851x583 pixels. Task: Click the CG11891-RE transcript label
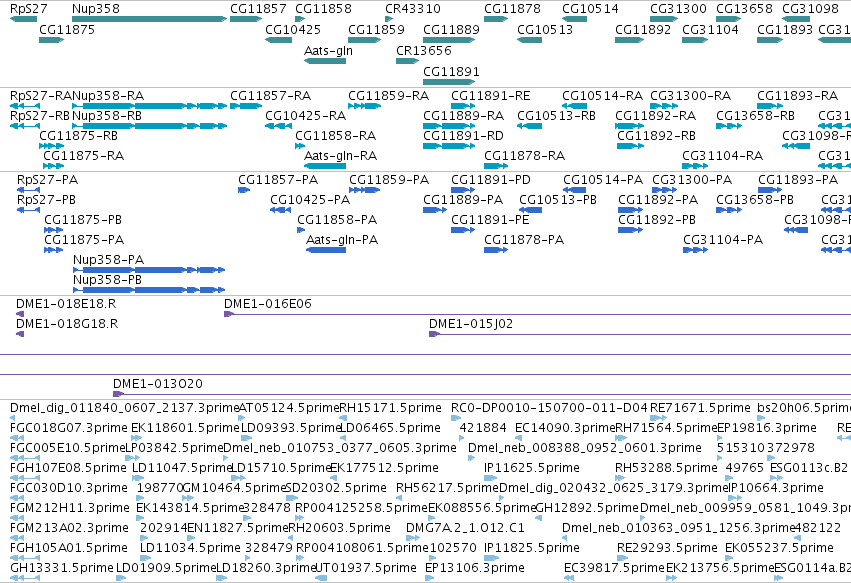(491, 96)
